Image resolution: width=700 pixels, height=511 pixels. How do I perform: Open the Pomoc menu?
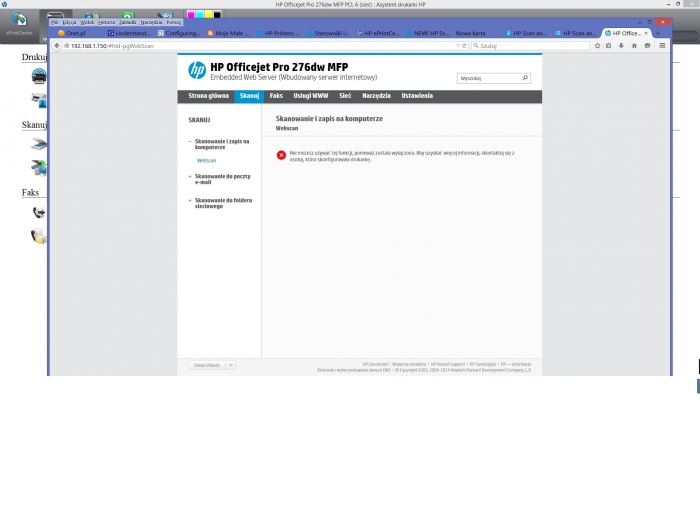pos(174,22)
